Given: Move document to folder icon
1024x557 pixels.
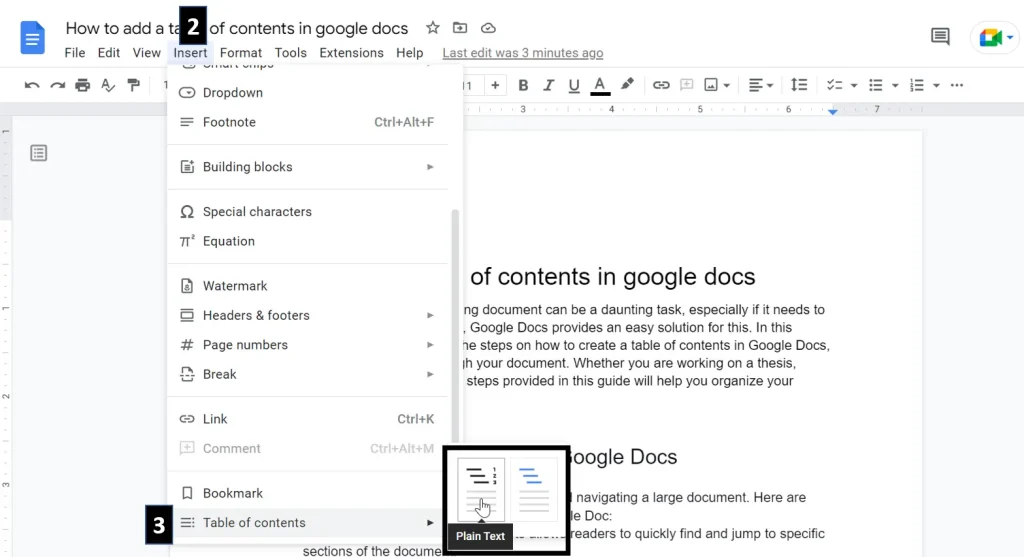Looking at the screenshot, I should pyautogui.click(x=460, y=28).
